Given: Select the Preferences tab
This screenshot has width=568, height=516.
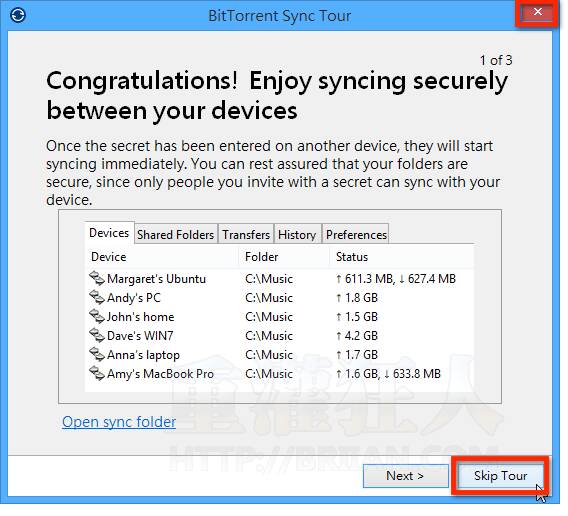Looking at the screenshot, I should 356,234.
